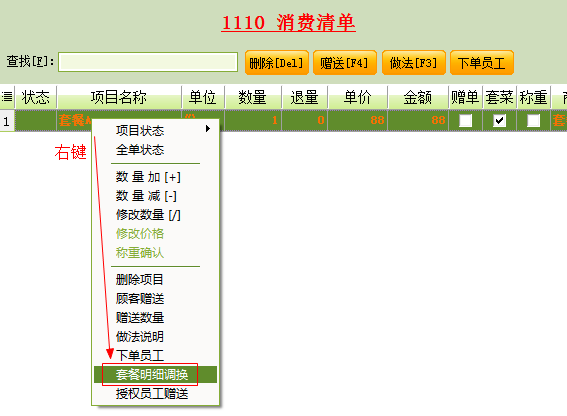567x416 pixels.
Task: Click the orange 下单员工 button
Action: [x=482, y=63]
